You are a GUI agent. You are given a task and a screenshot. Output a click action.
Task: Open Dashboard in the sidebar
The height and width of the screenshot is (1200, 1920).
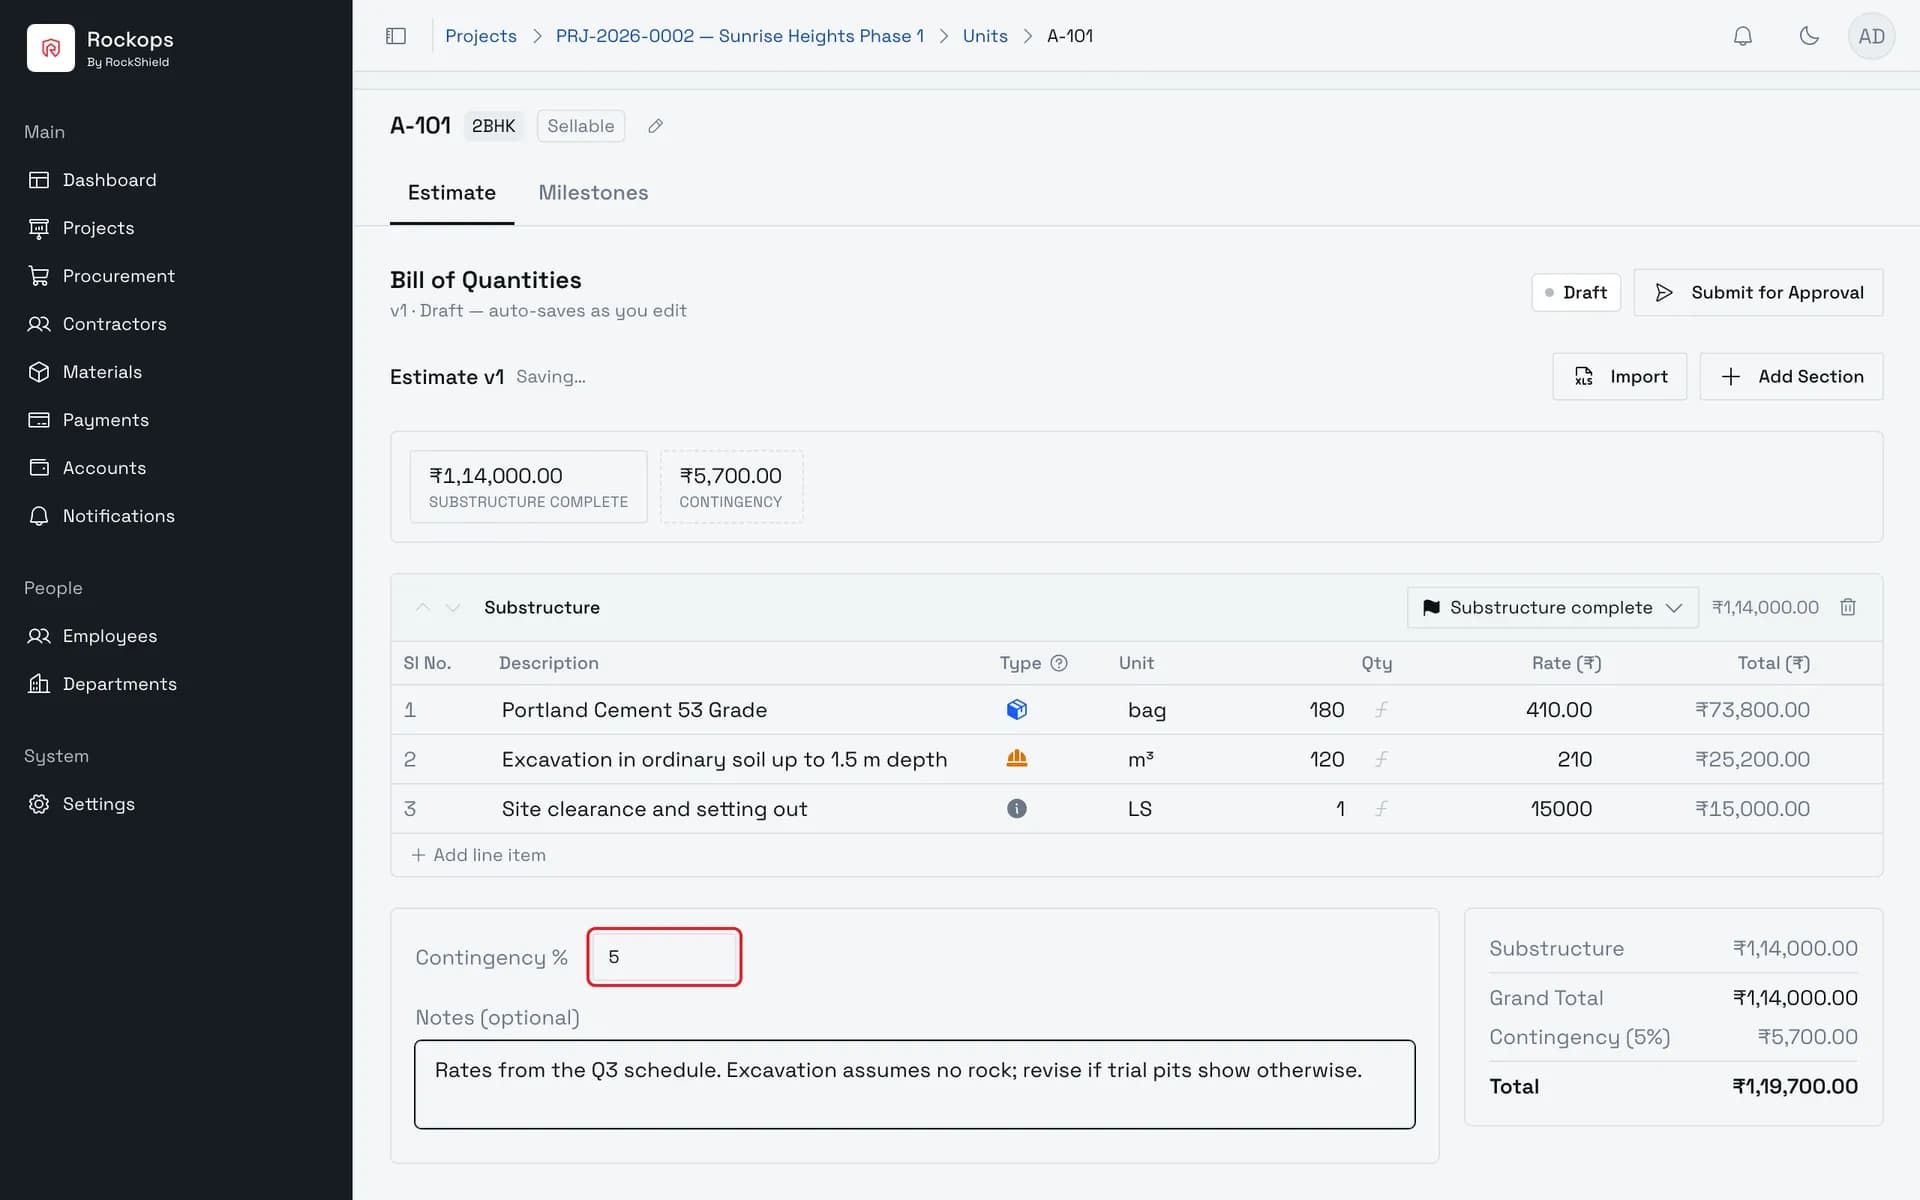109,180
